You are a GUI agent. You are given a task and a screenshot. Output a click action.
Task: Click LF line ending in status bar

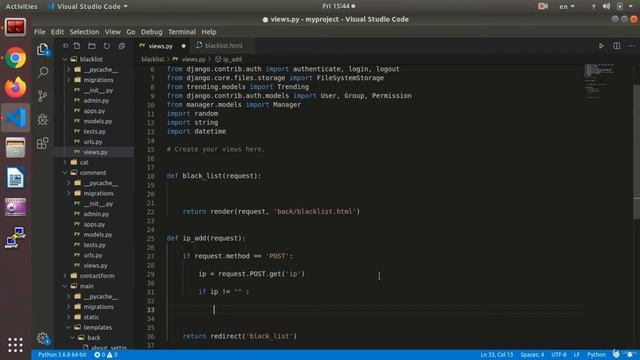pyautogui.click(x=576, y=355)
